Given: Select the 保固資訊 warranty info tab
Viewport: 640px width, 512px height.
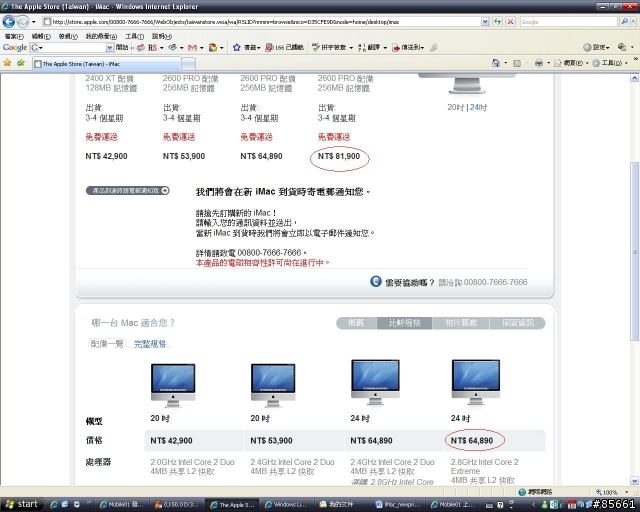Looking at the screenshot, I should pos(518,323).
